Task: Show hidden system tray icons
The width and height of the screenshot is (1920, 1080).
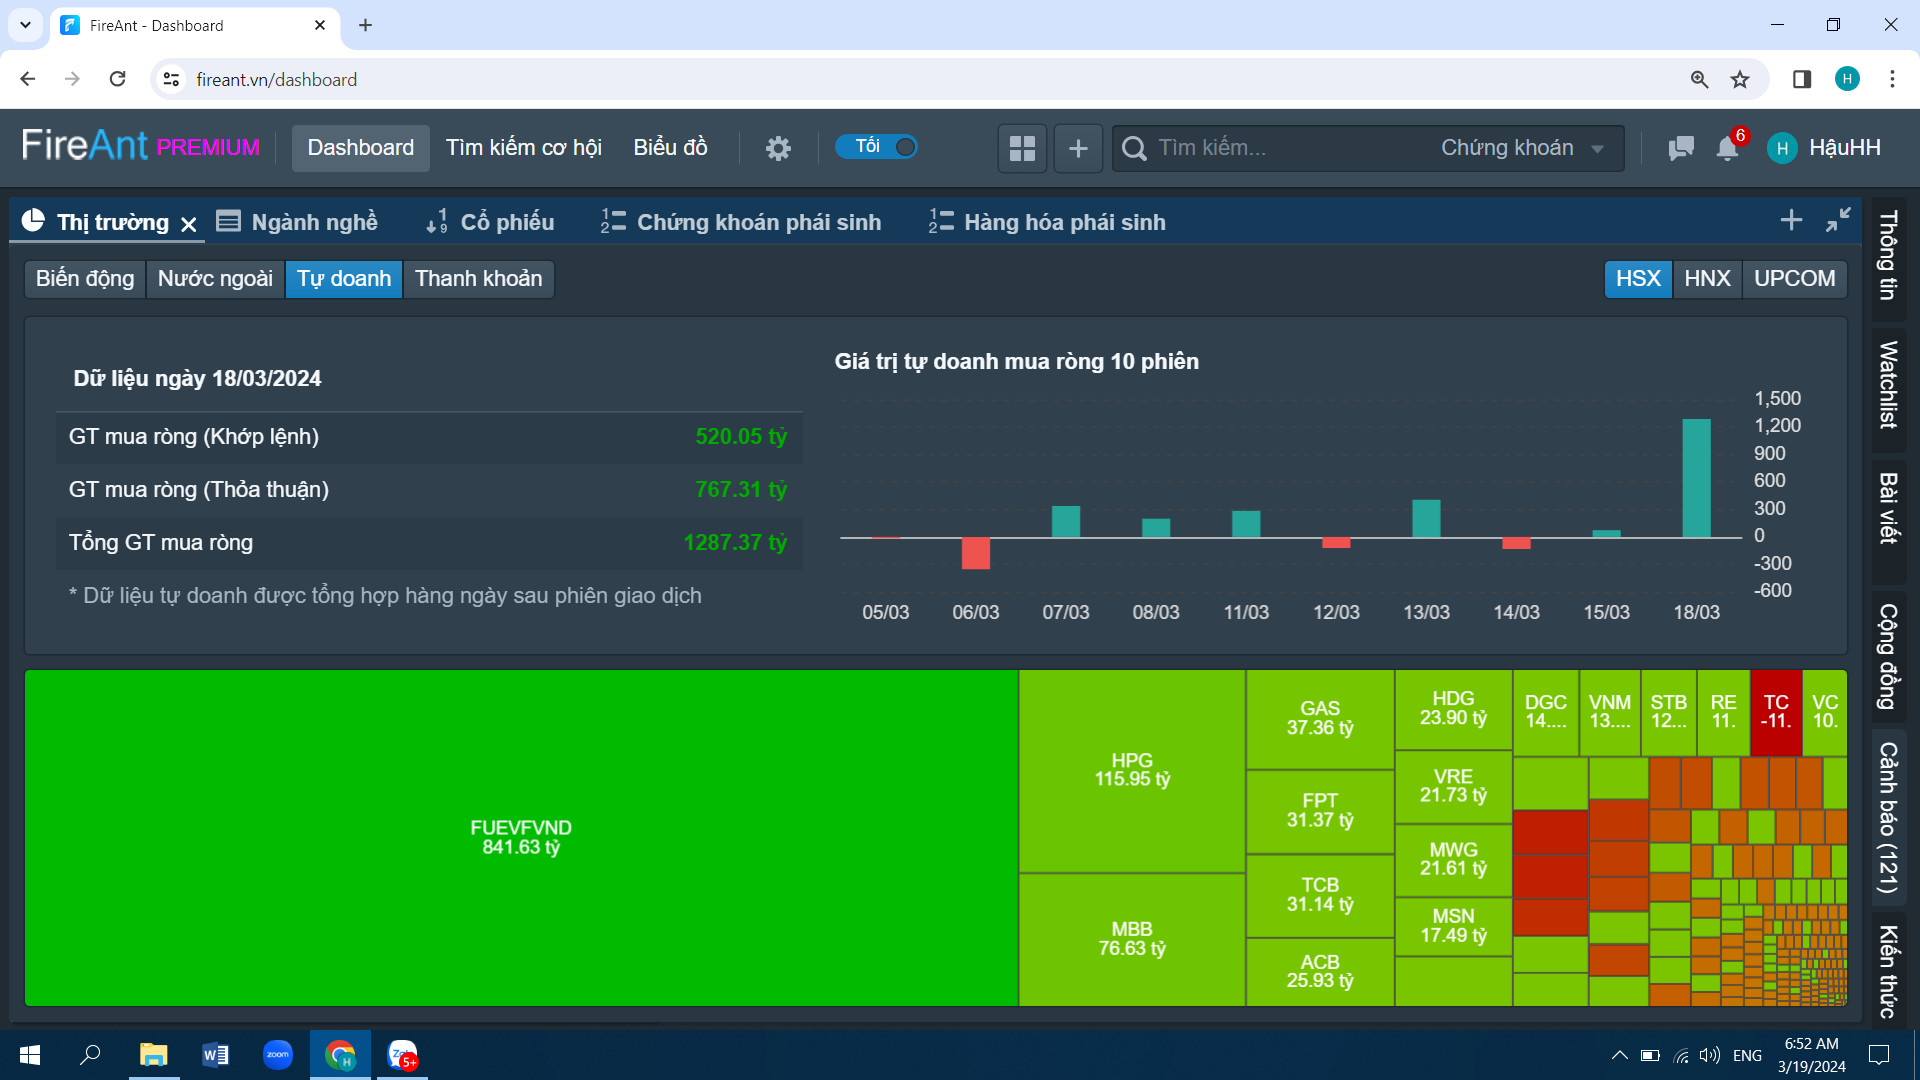Action: pyautogui.click(x=1619, y=1055)
